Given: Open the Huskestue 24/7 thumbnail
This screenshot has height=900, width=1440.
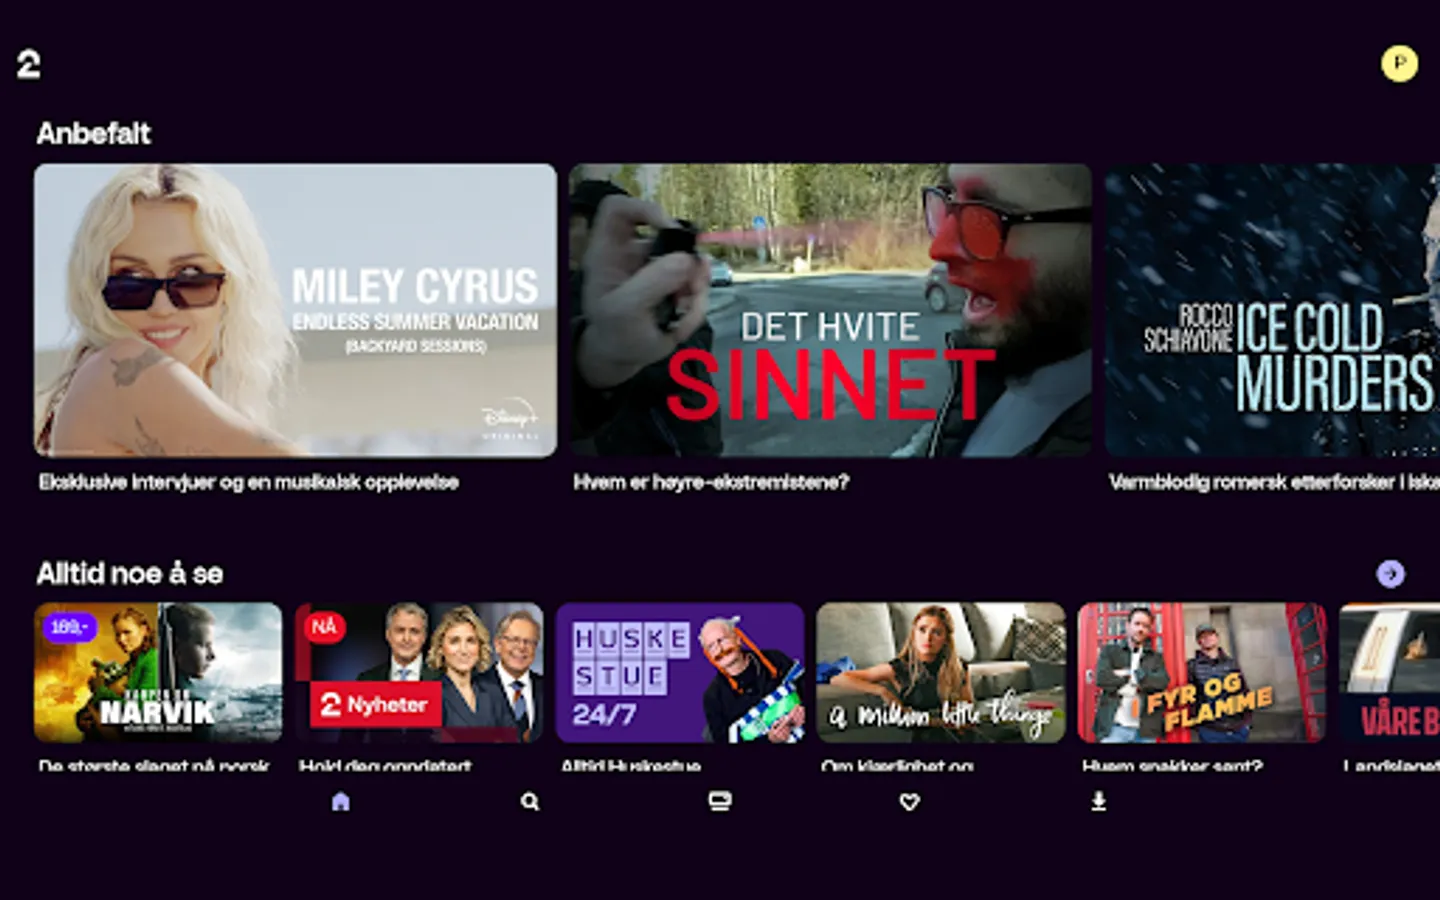Looking at the screenshot, I should point(680,672).
